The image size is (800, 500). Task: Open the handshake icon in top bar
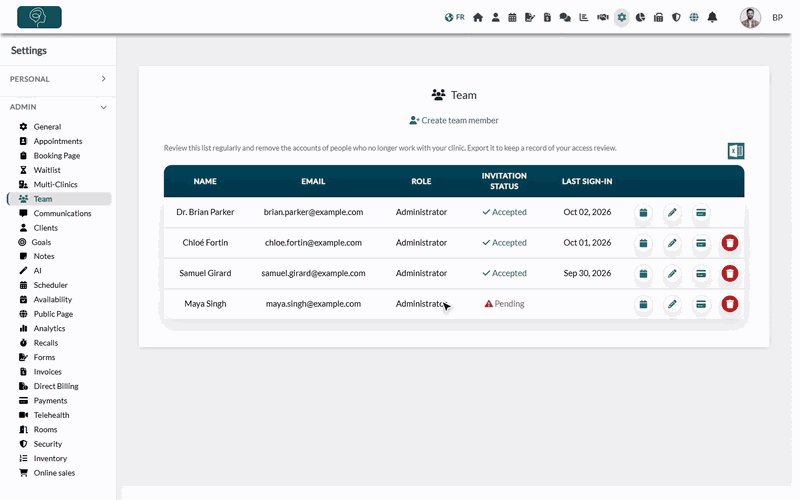click(x=603, y=17)
